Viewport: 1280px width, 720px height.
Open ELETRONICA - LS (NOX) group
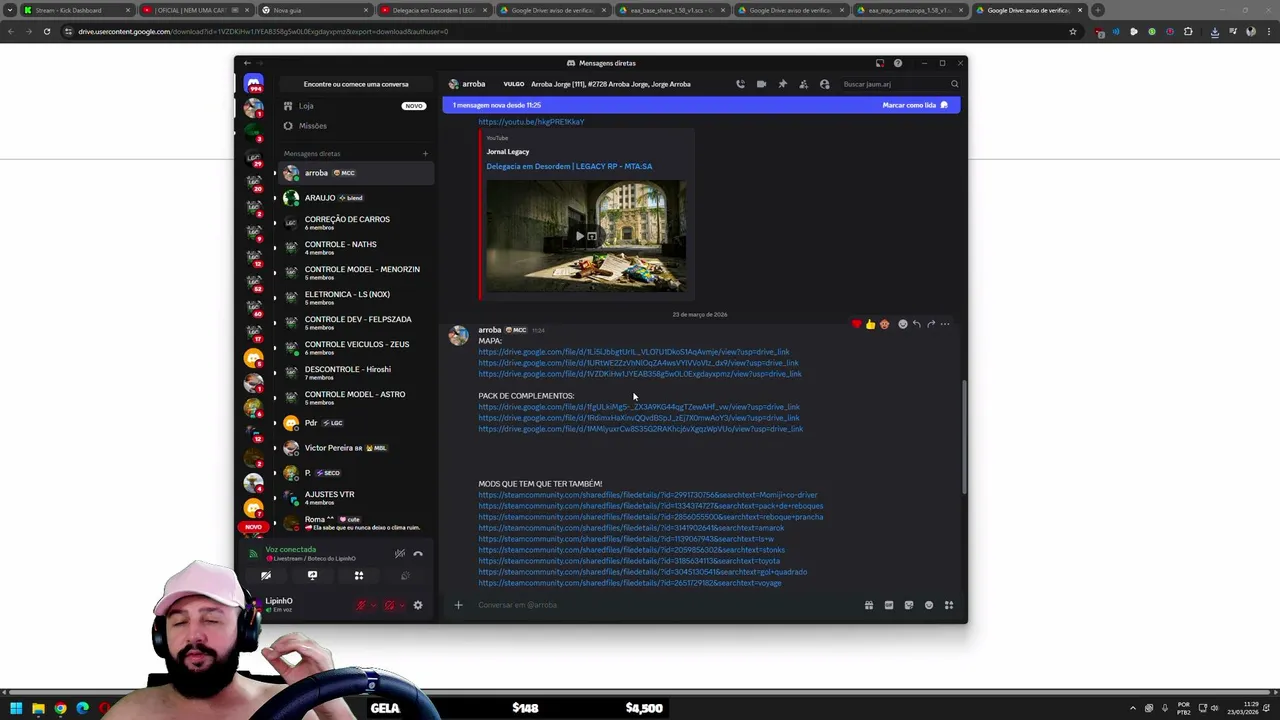point(356,298)
